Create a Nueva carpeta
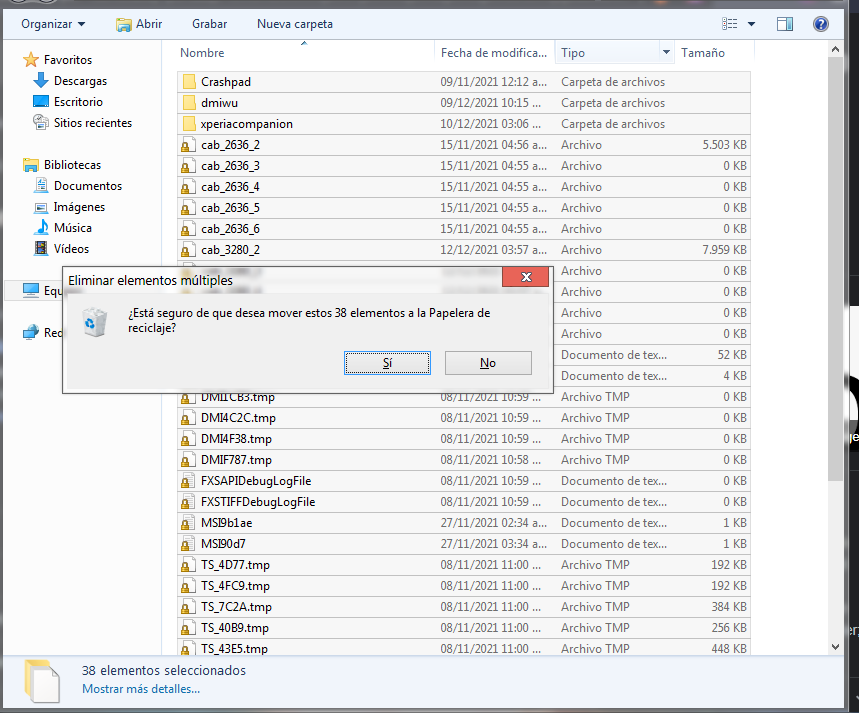The image size is (859, 713). (x=295, y=24)
